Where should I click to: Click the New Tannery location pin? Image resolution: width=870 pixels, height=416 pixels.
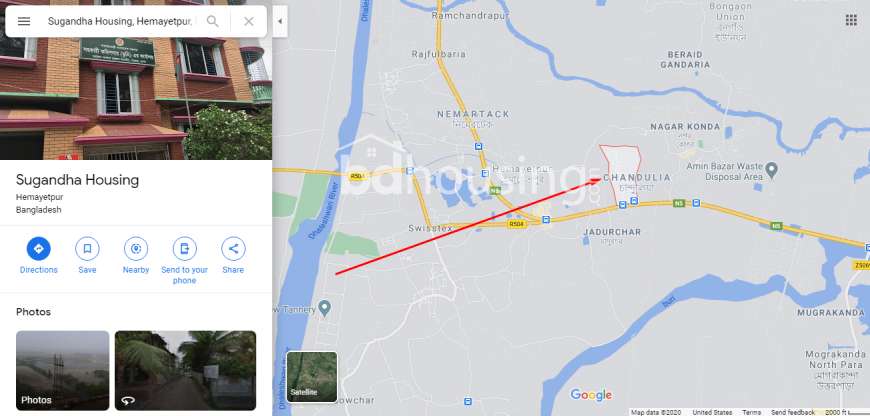click(325, 307)
